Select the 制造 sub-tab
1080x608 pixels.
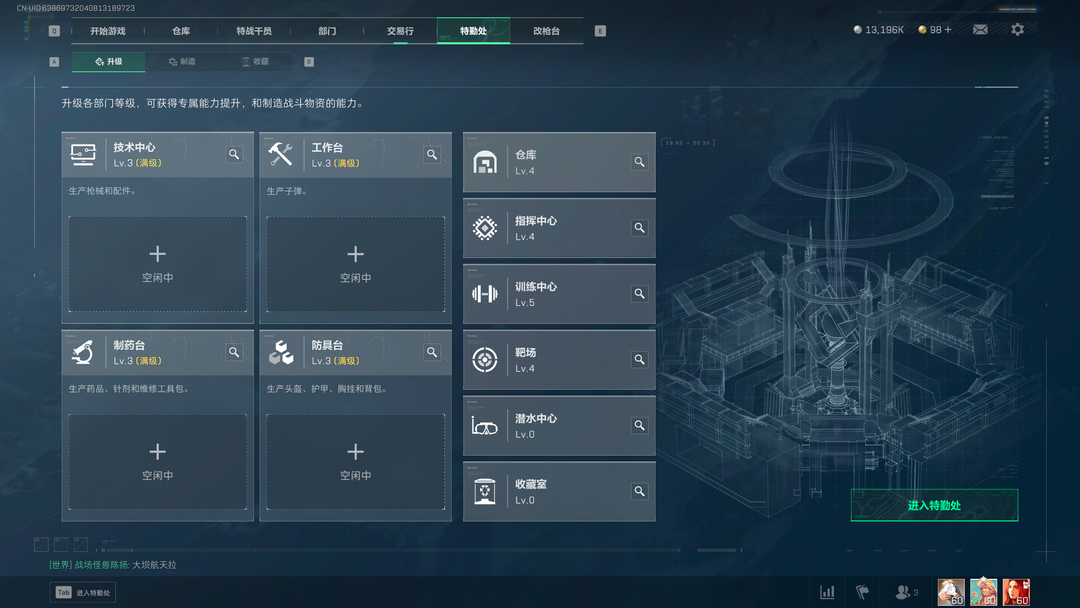coord(182,61)
